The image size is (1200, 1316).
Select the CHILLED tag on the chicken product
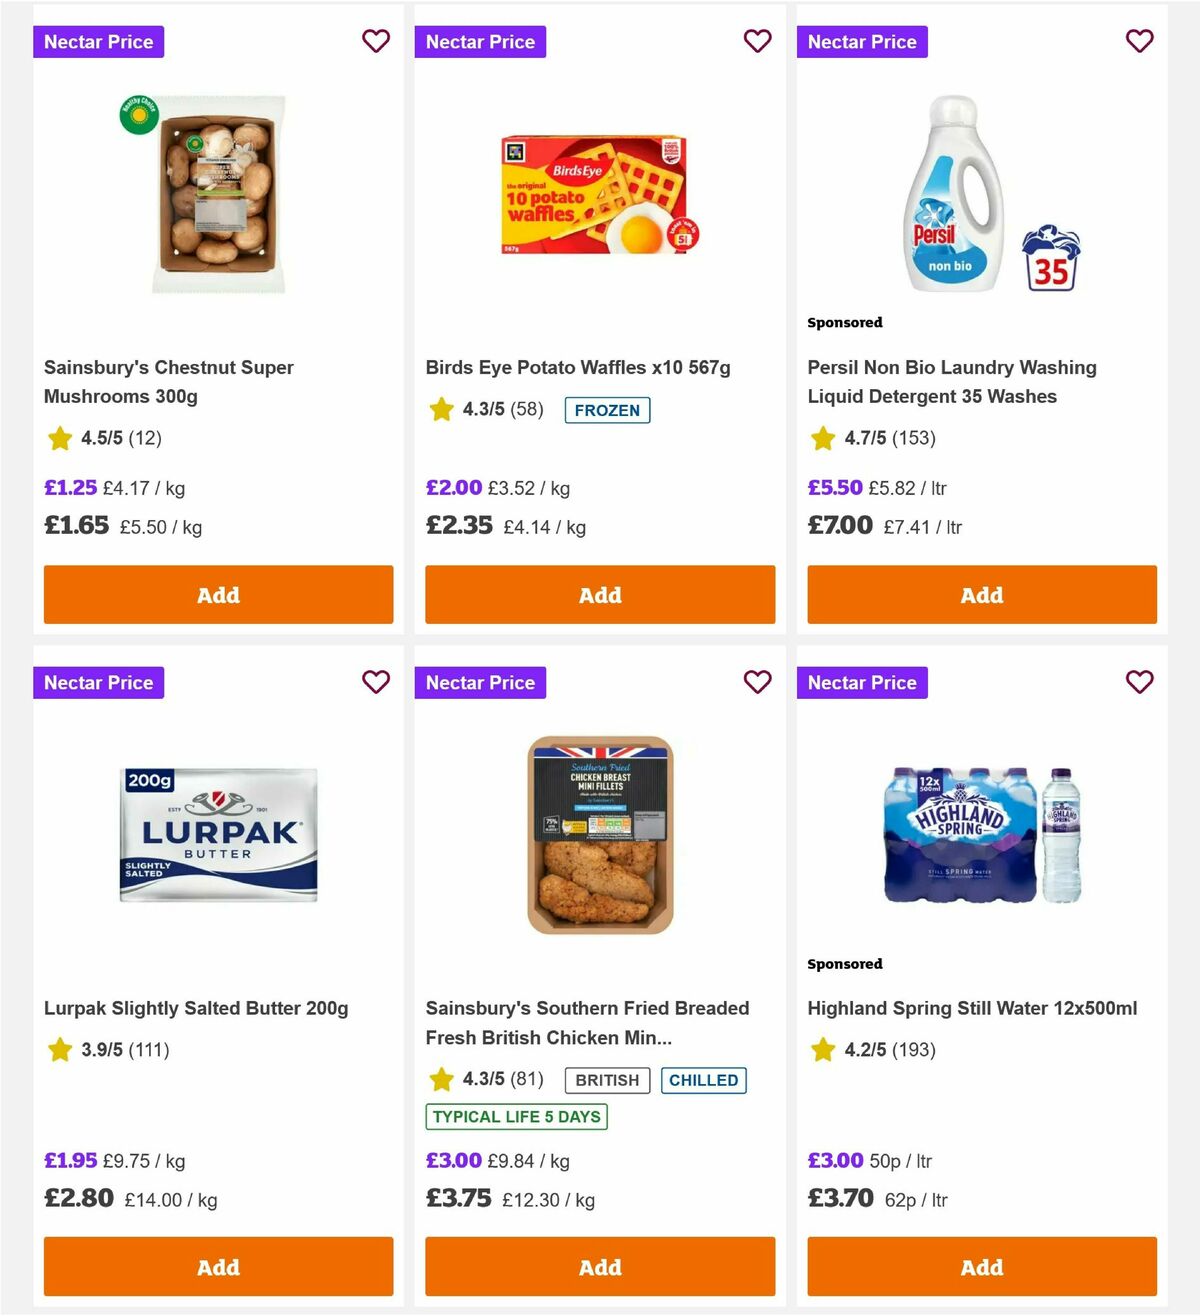point(704,1080)
